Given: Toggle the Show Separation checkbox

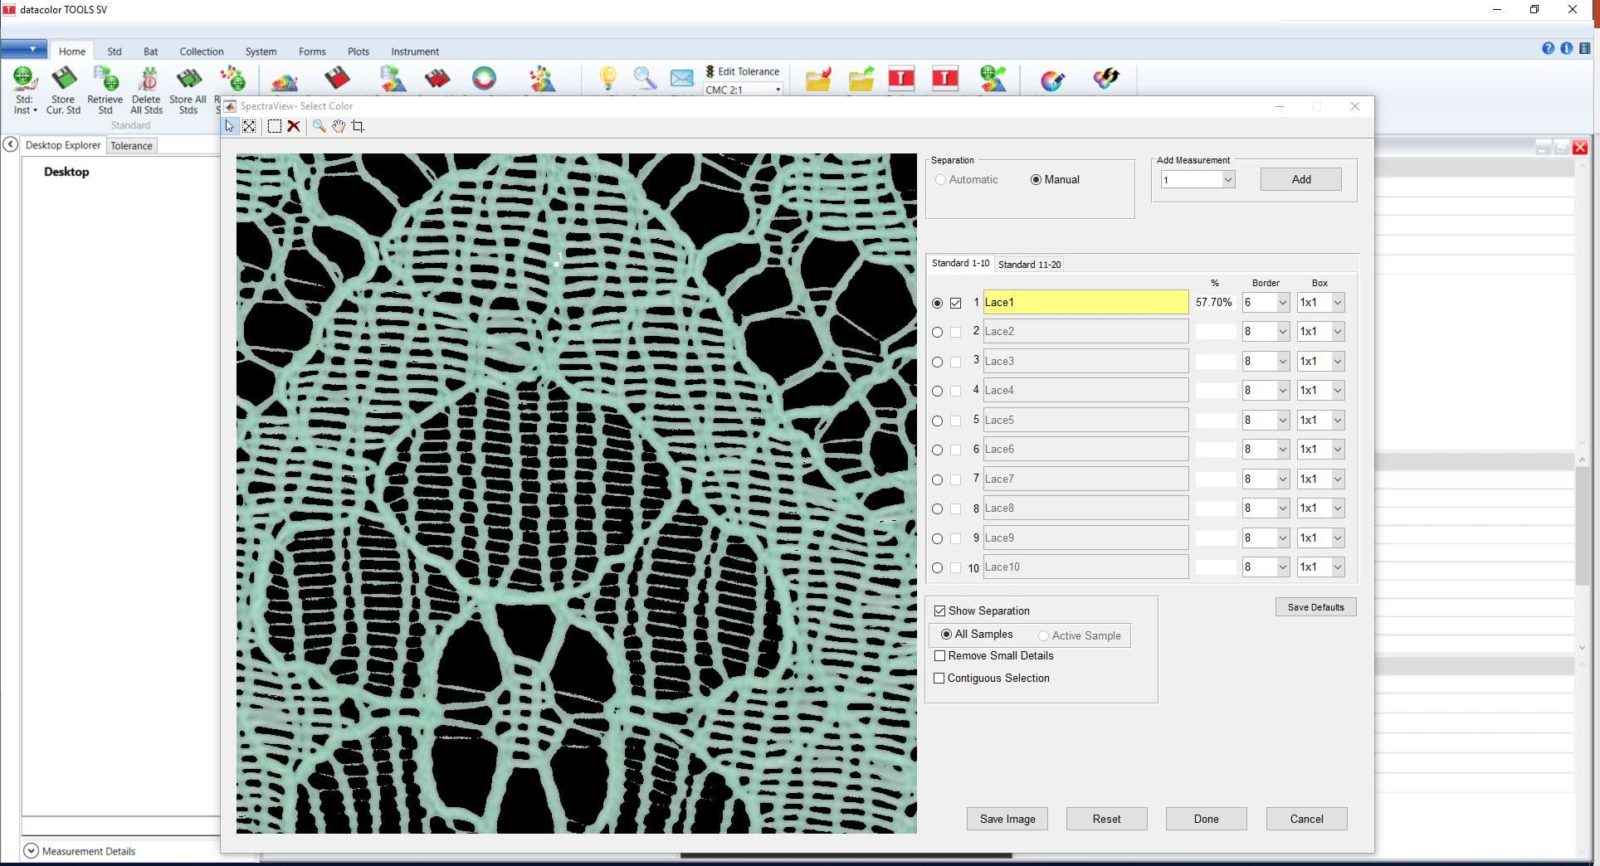Looking at the screenshot, I should 940,611.
